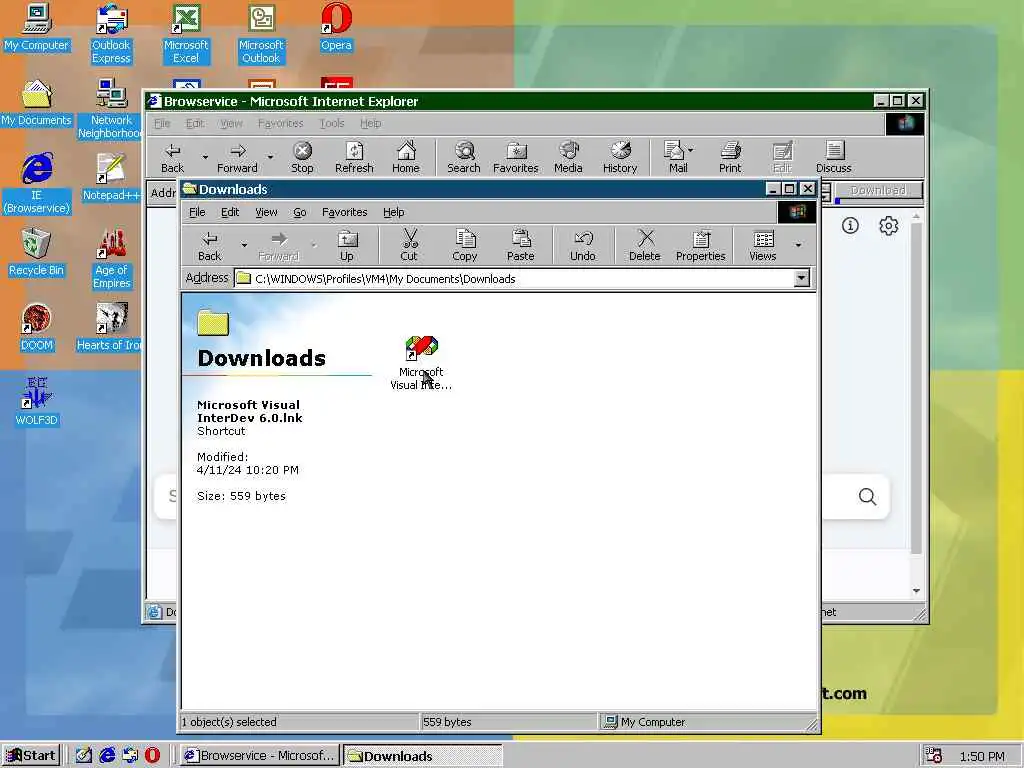Click the Undo icon

[583, 246]
